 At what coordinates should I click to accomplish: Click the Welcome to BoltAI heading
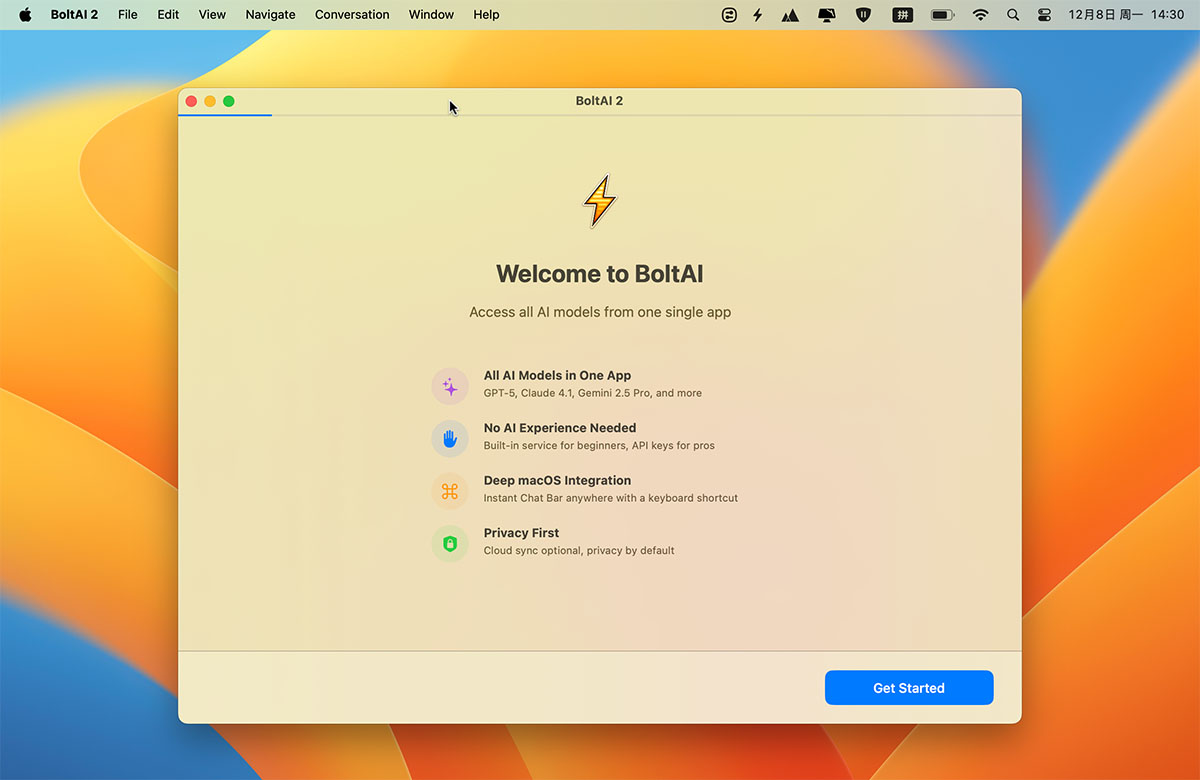click(x=600, y=274)
